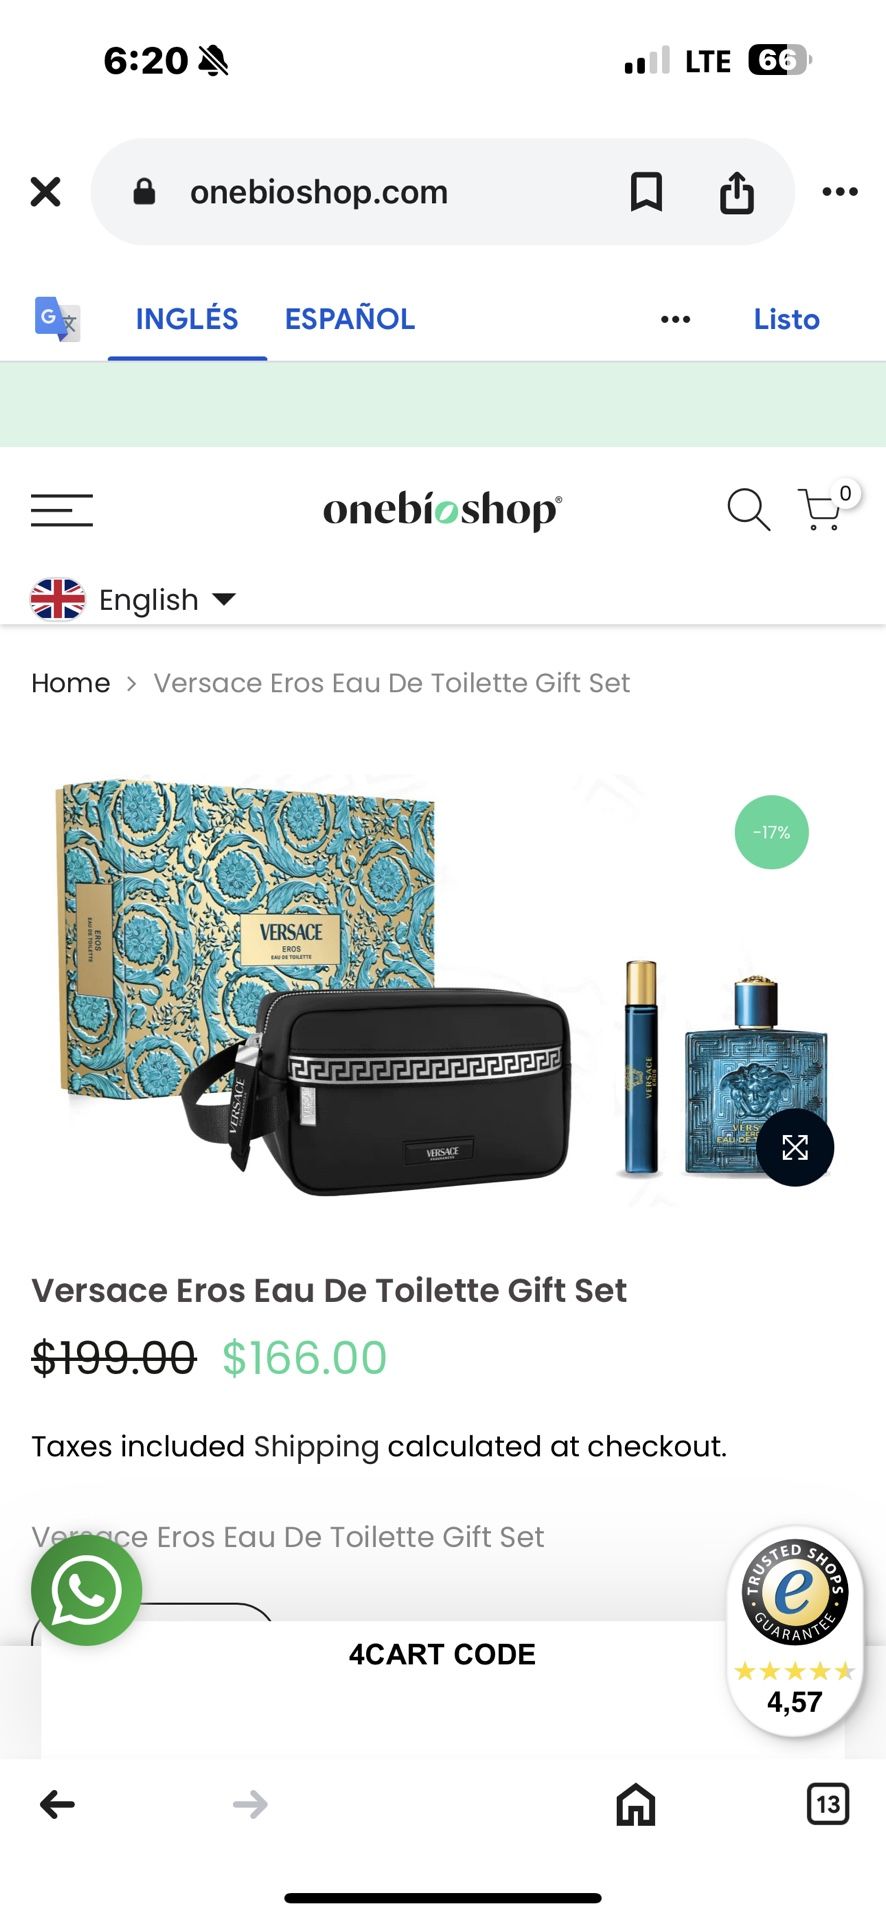Tap the onebioshop.com address field
Image resolution: width=886 pixels, height=1920 pixels.
(x=319, y=192)
